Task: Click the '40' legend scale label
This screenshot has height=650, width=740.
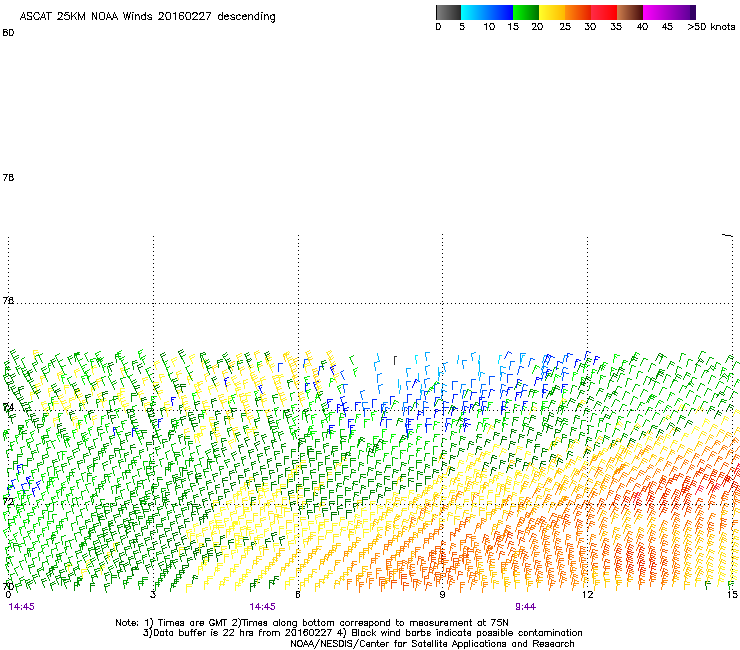Action: pyautogui.click(x=642, y=27)
